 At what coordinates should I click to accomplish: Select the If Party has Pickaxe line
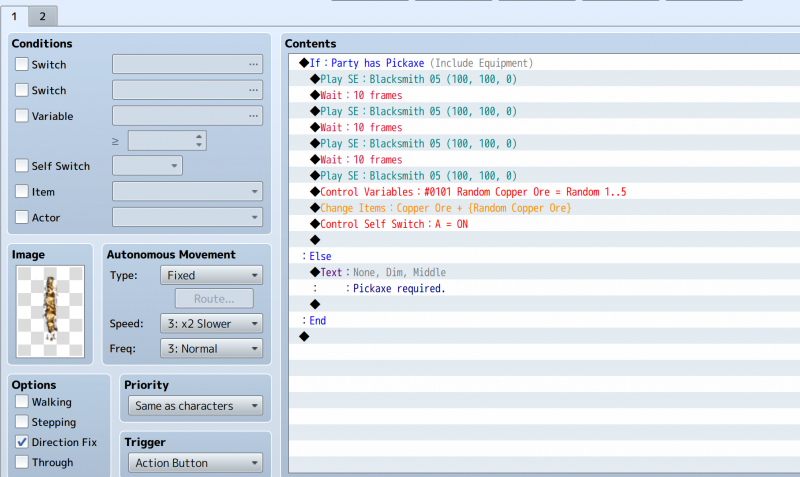[544, 63]
